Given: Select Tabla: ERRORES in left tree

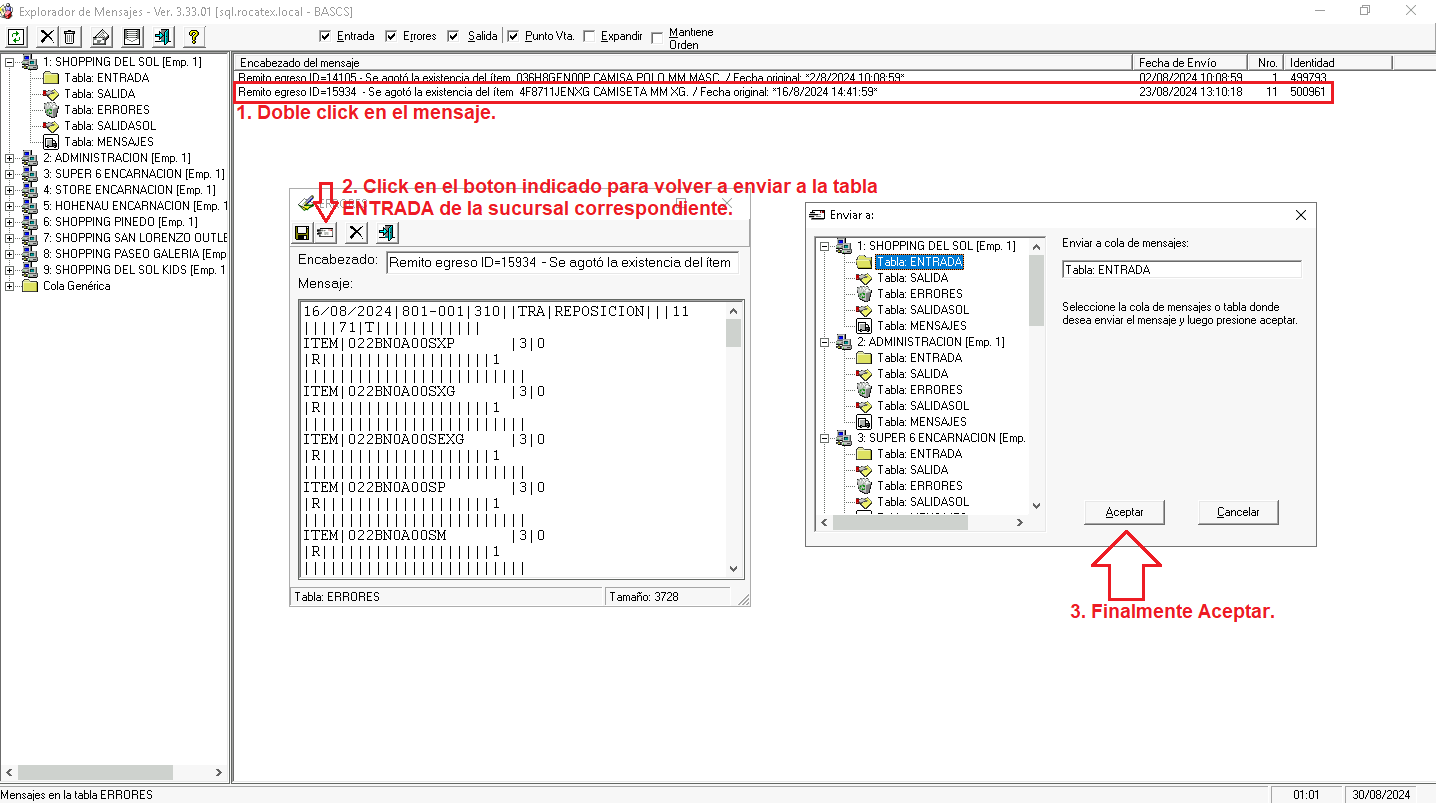Looking at the screenshot, I should (106, 110).
